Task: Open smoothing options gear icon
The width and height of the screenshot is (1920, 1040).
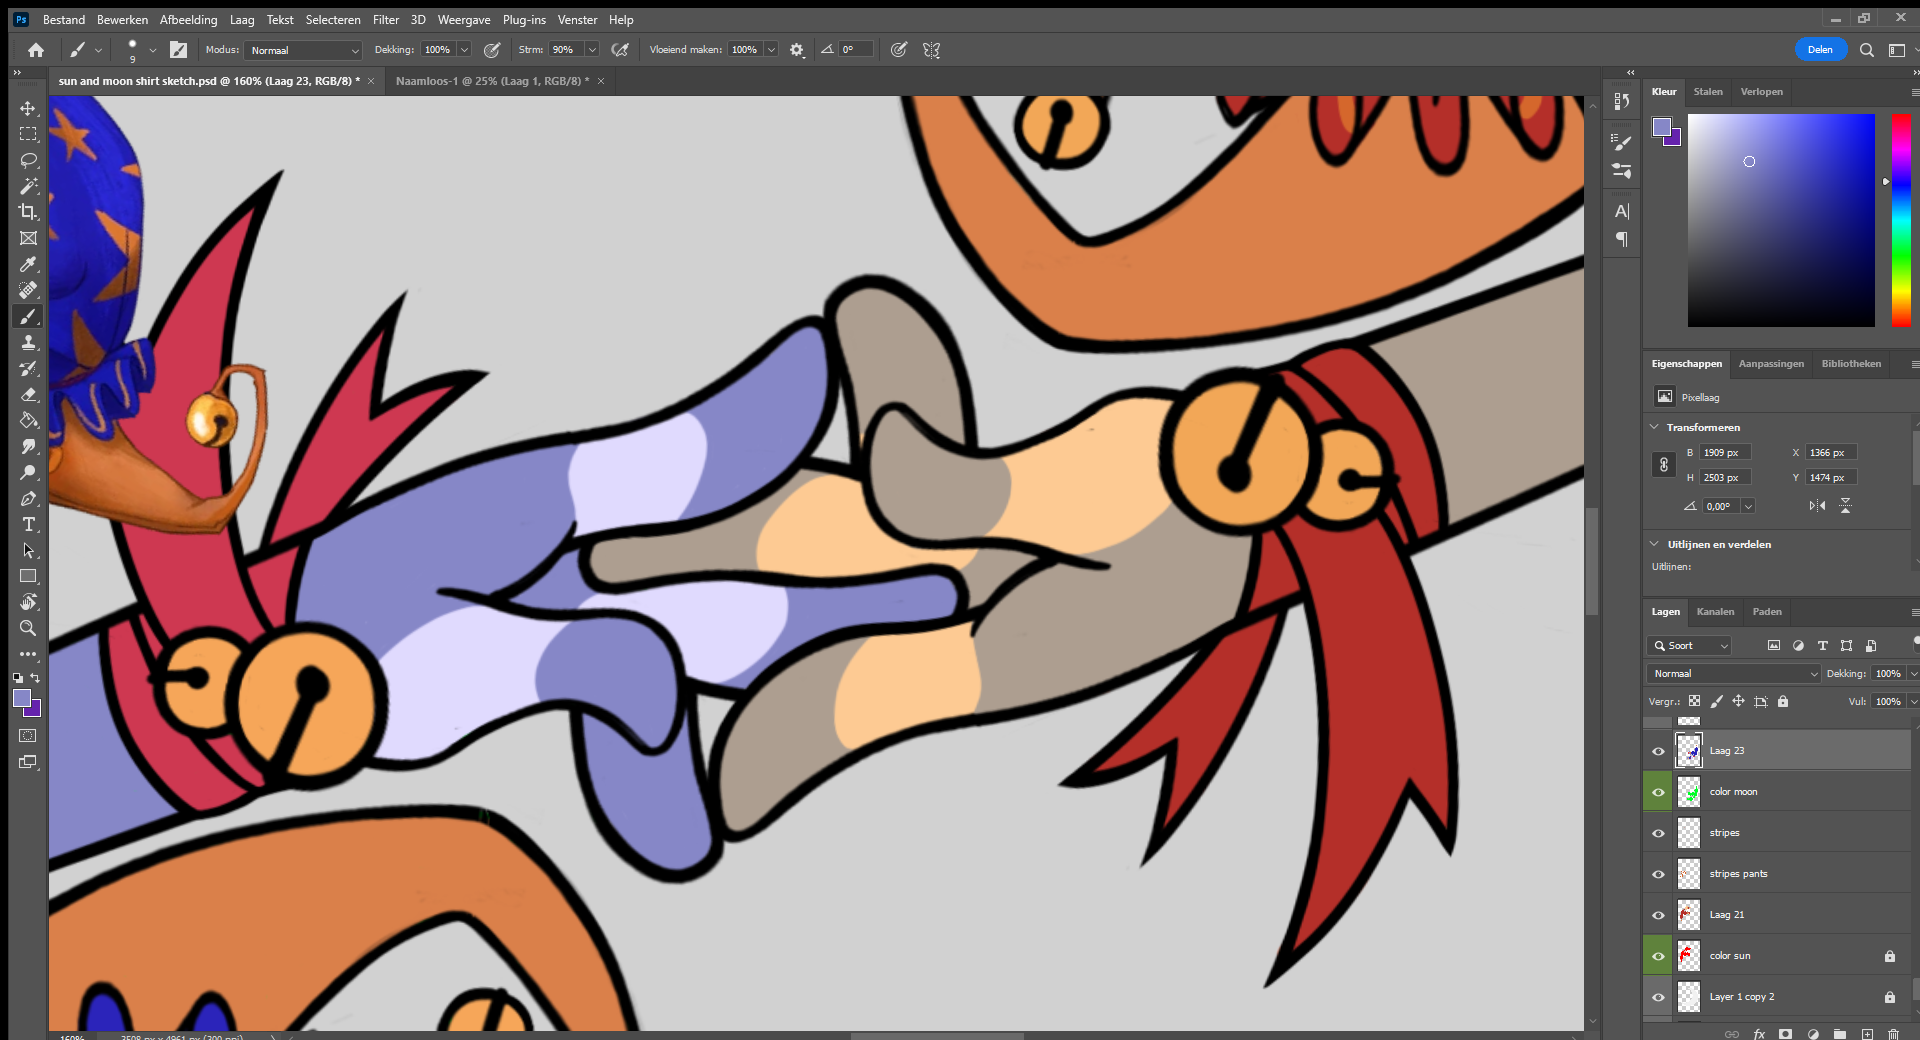Action: [797, 50]
